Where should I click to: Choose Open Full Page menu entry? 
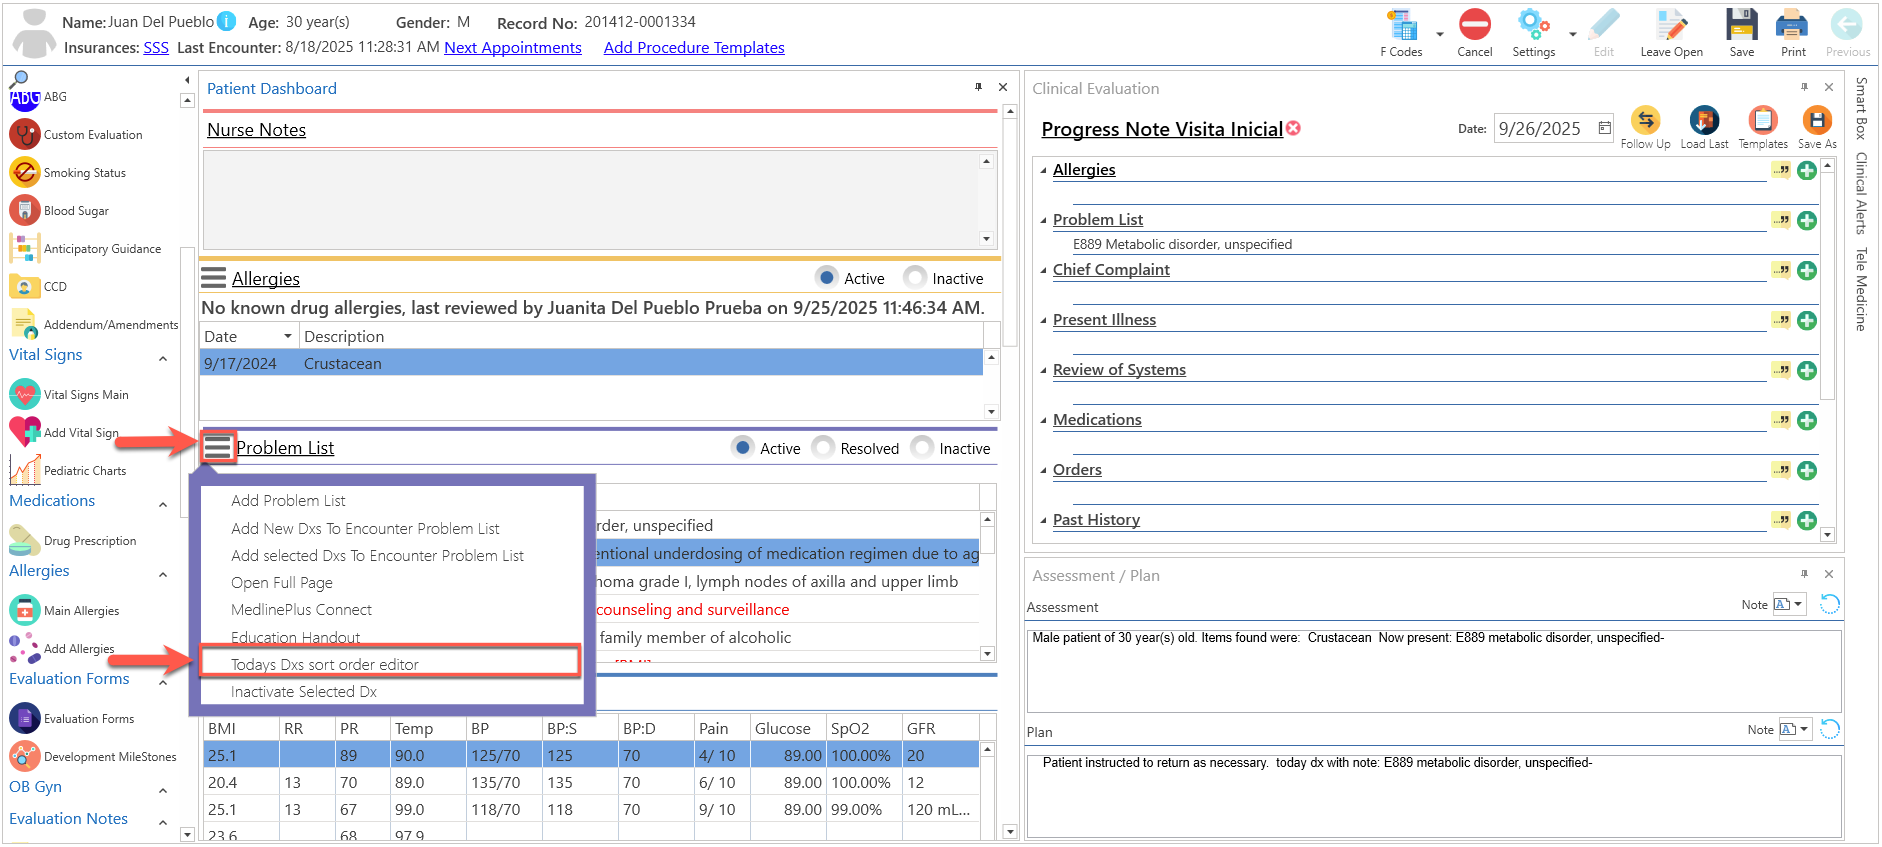pos(282,582)
